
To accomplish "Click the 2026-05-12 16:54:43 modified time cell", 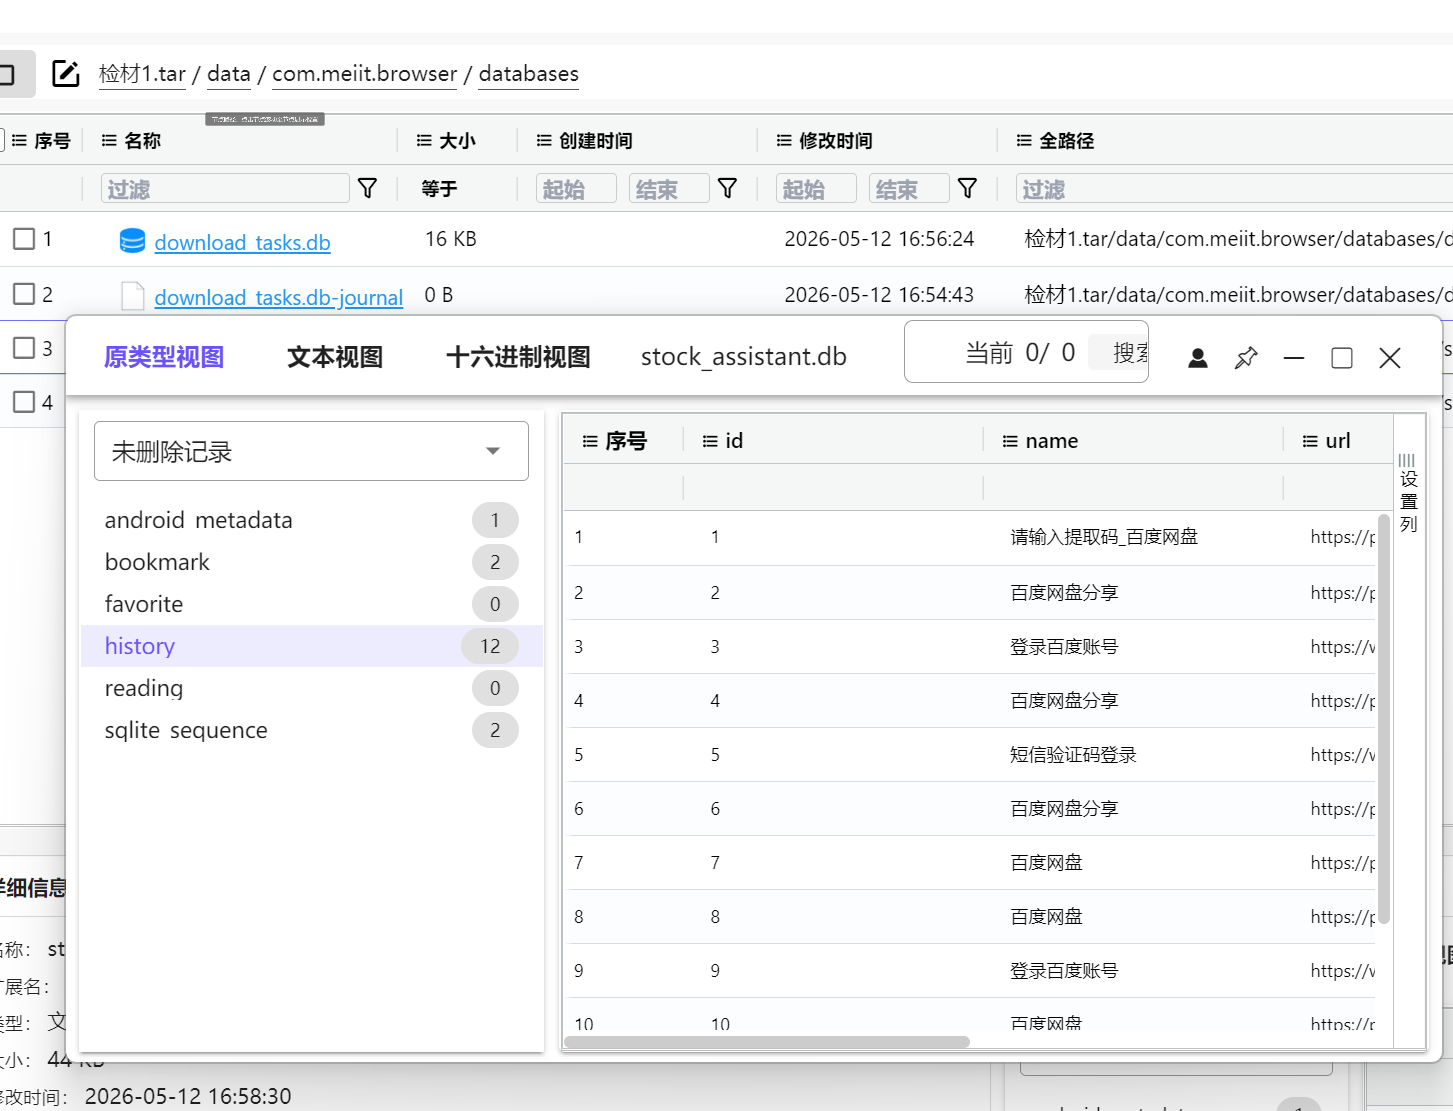I will coord(879,294).
